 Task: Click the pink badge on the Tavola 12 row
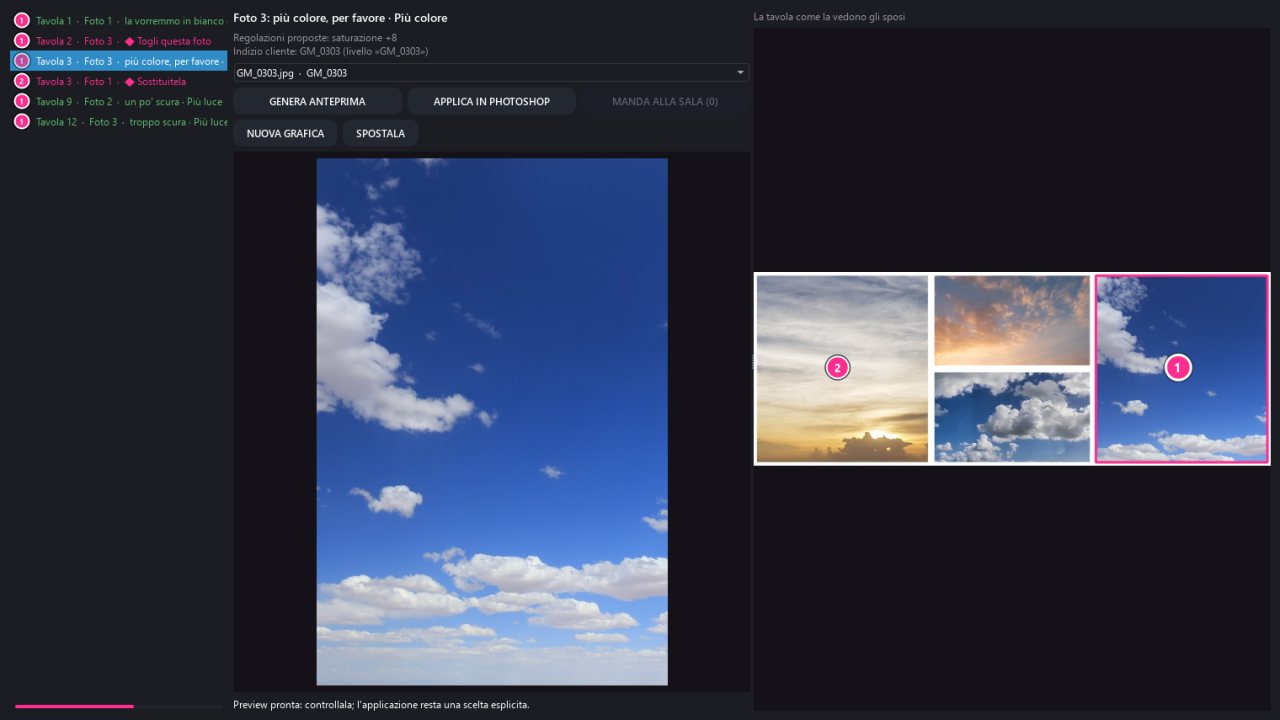[22, 122]
